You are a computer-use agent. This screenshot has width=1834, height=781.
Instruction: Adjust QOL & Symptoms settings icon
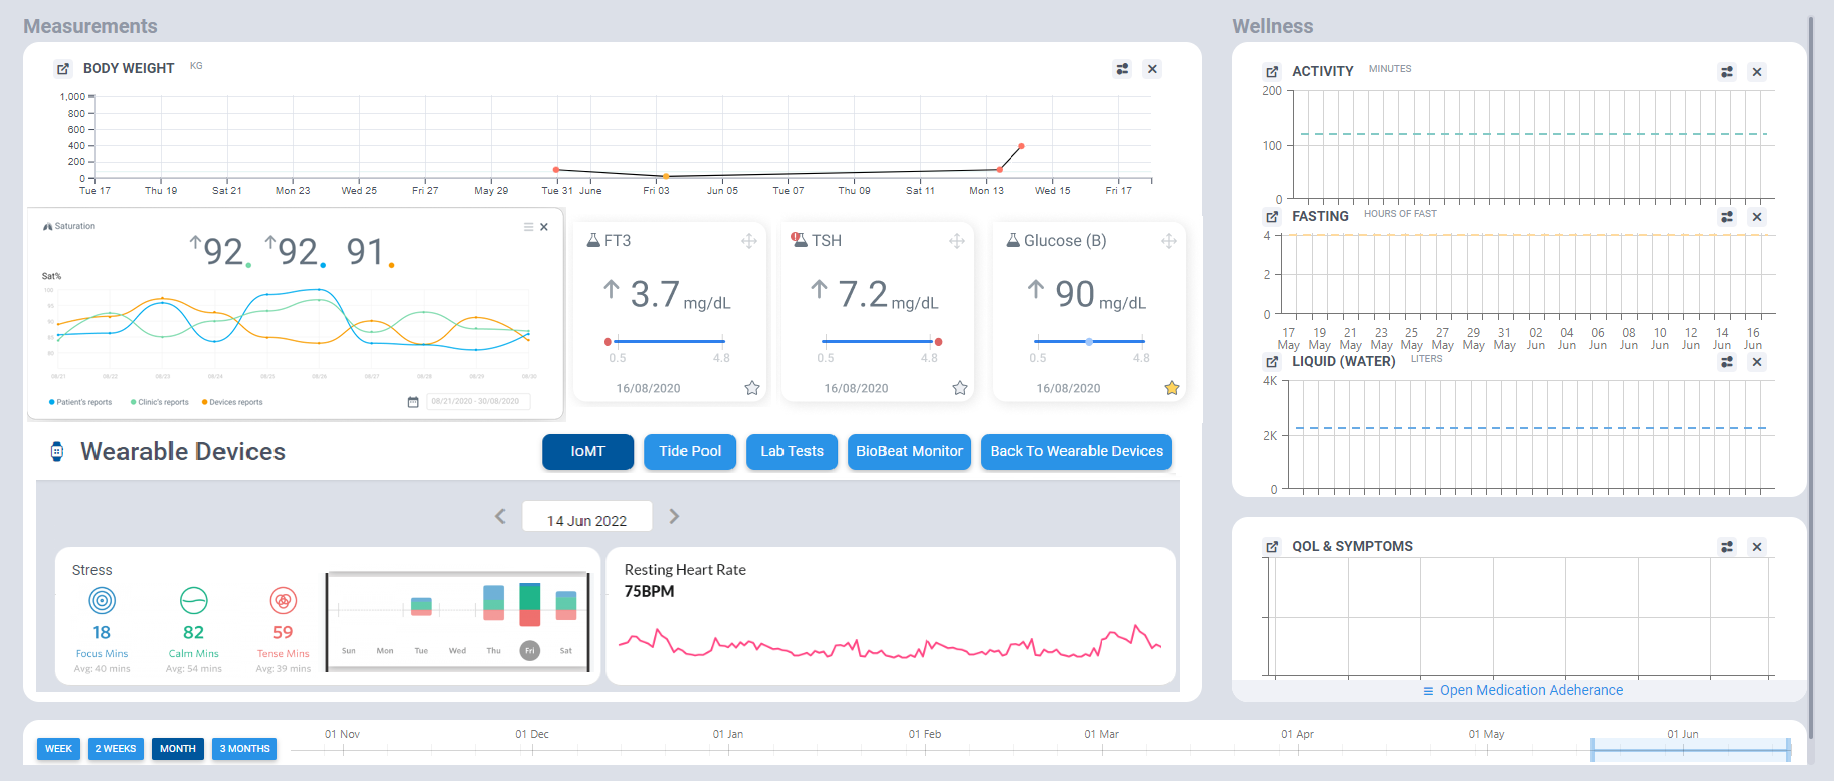[x=1727, y=547]
